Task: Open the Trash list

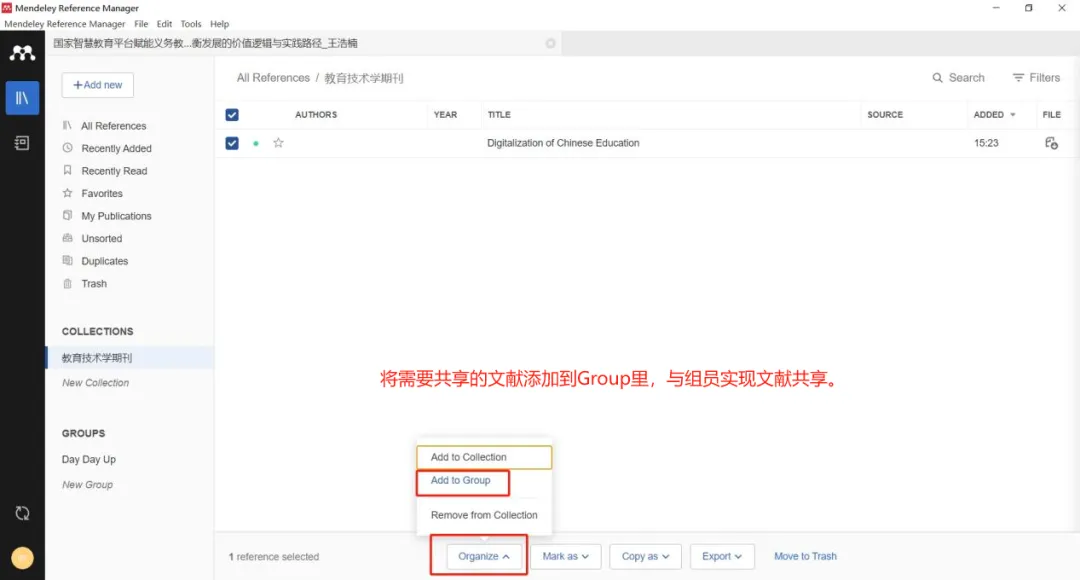Action: [94, 284]
